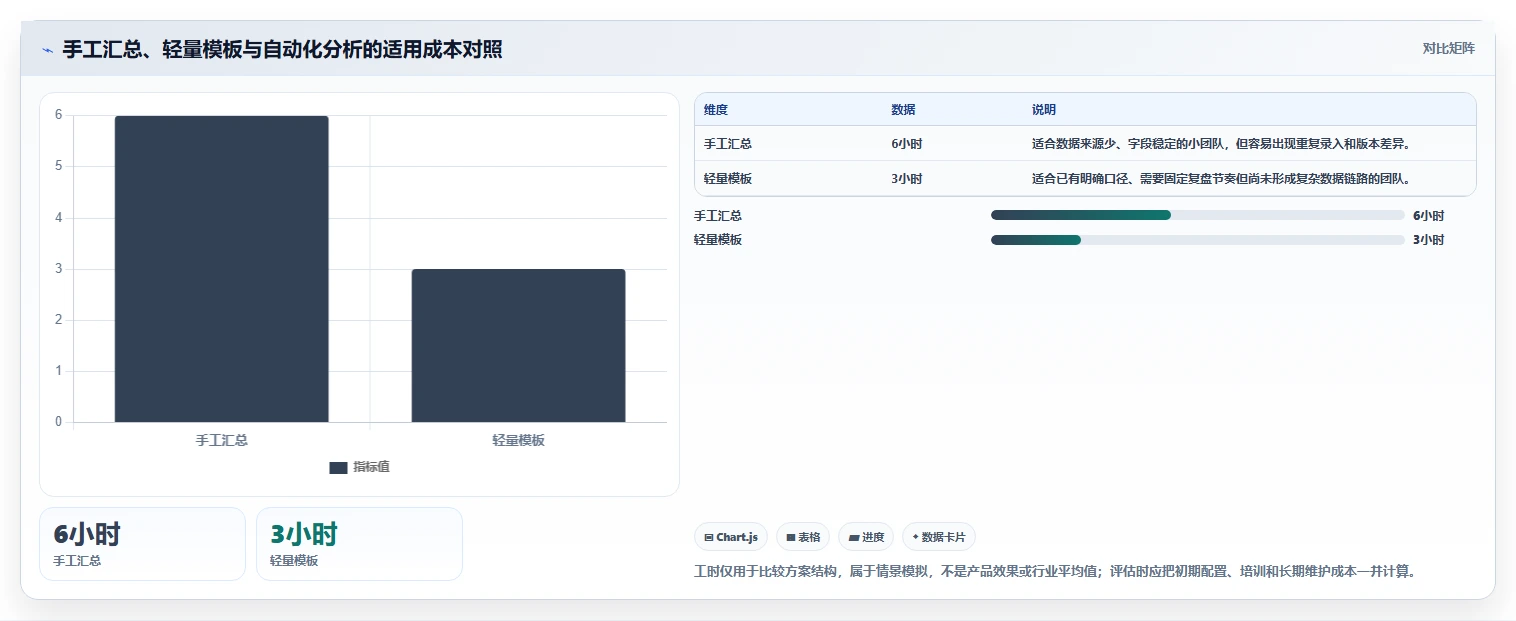
Task: Click the 6小时 value right of the progress bar
Action: pyautogui.click(x=1429, y=215)
